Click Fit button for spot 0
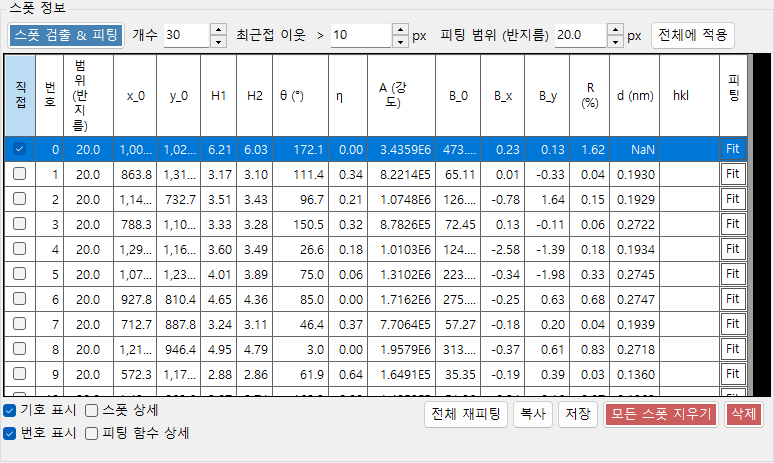The width and height of the screenshot is (774, 463). (x=733, y=149)
